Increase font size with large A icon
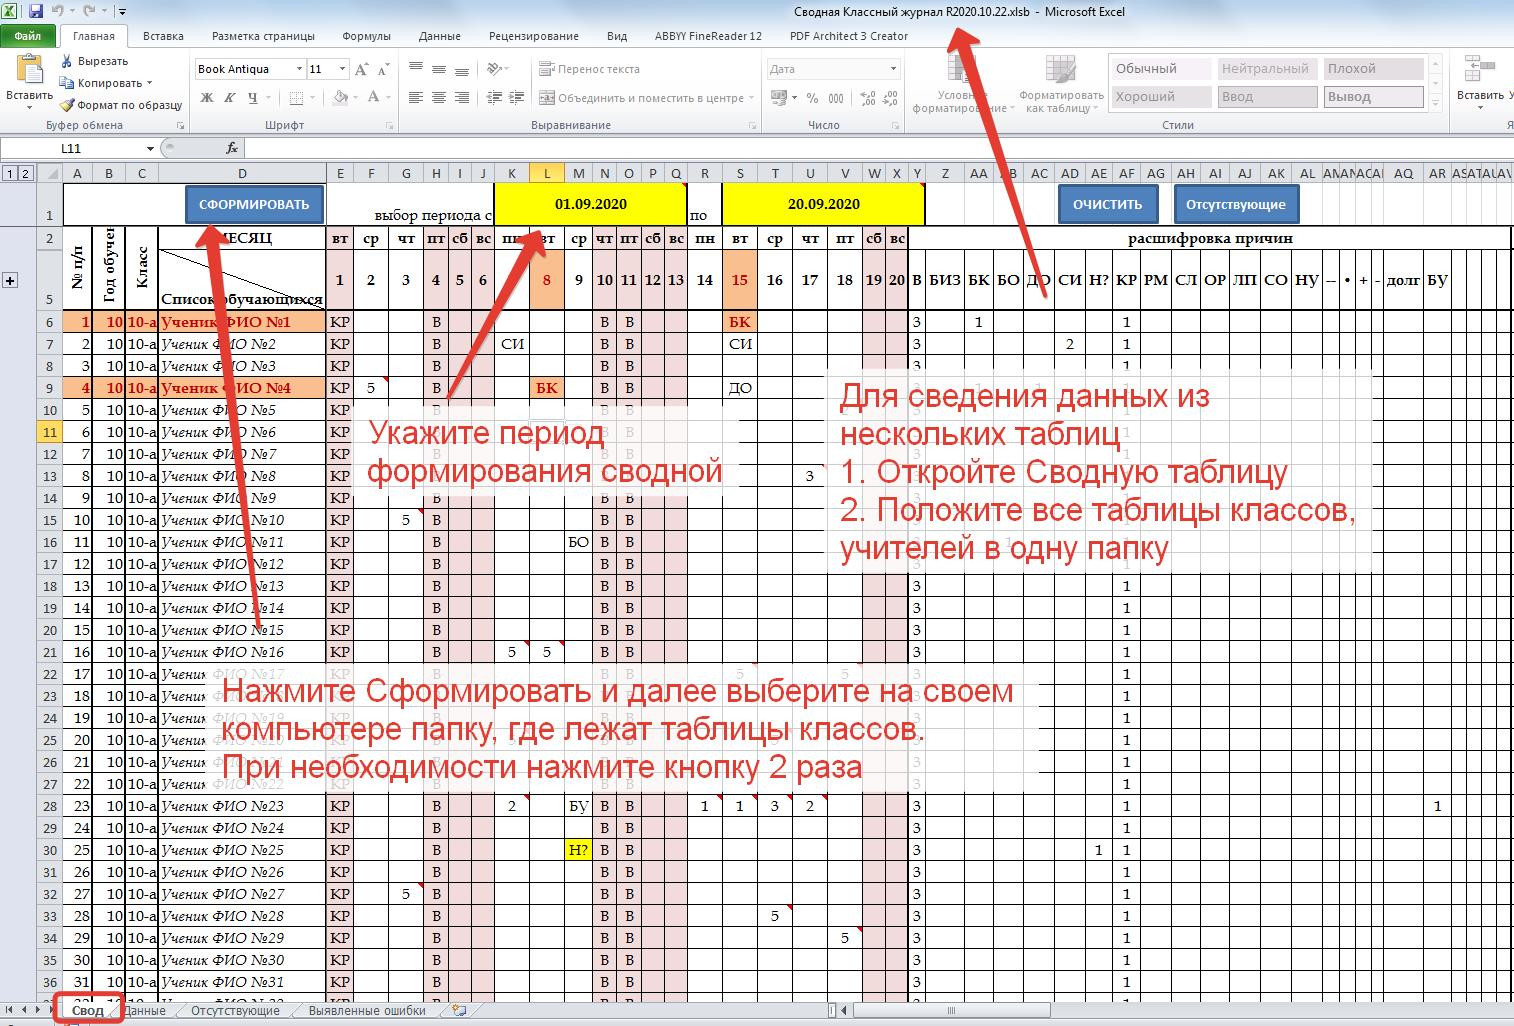The image size is (1514, 1026). click(362, 69)
